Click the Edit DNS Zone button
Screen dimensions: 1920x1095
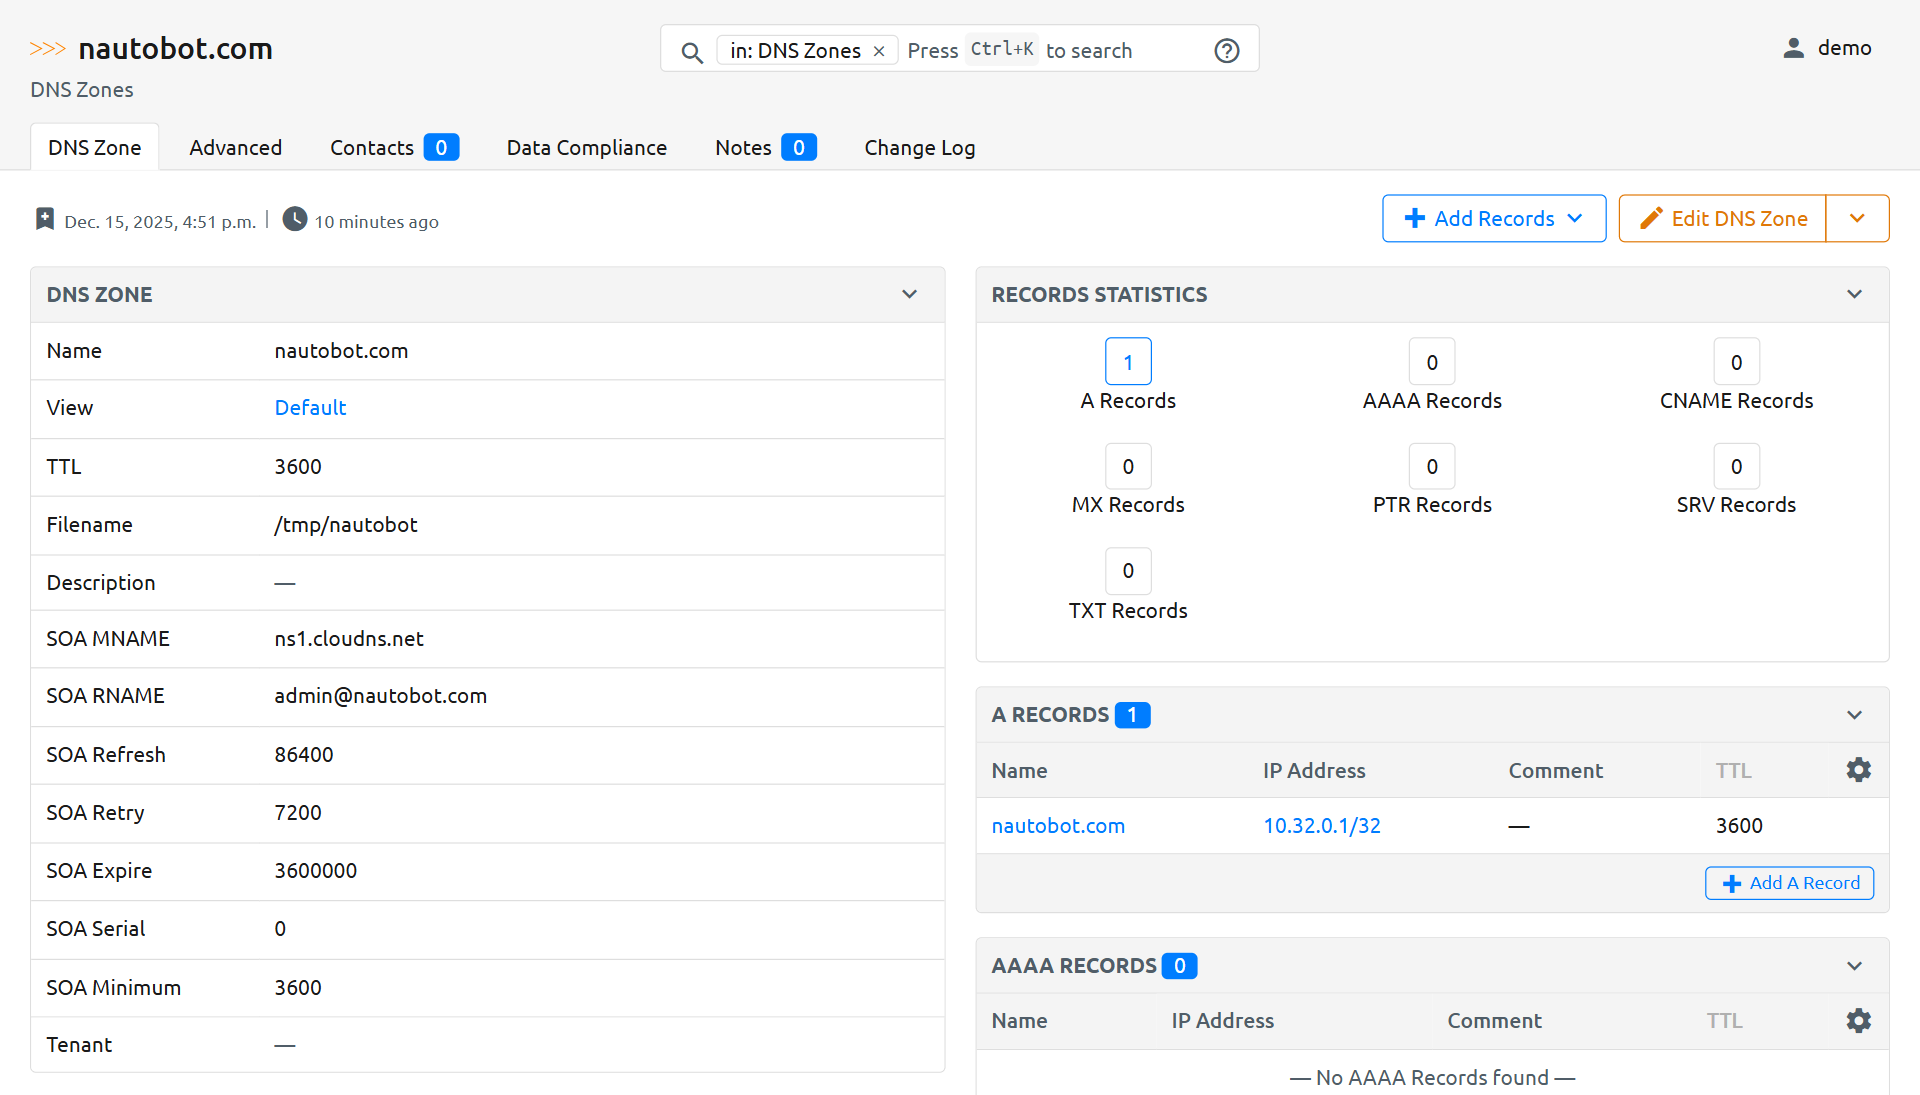coord(1722,218)
